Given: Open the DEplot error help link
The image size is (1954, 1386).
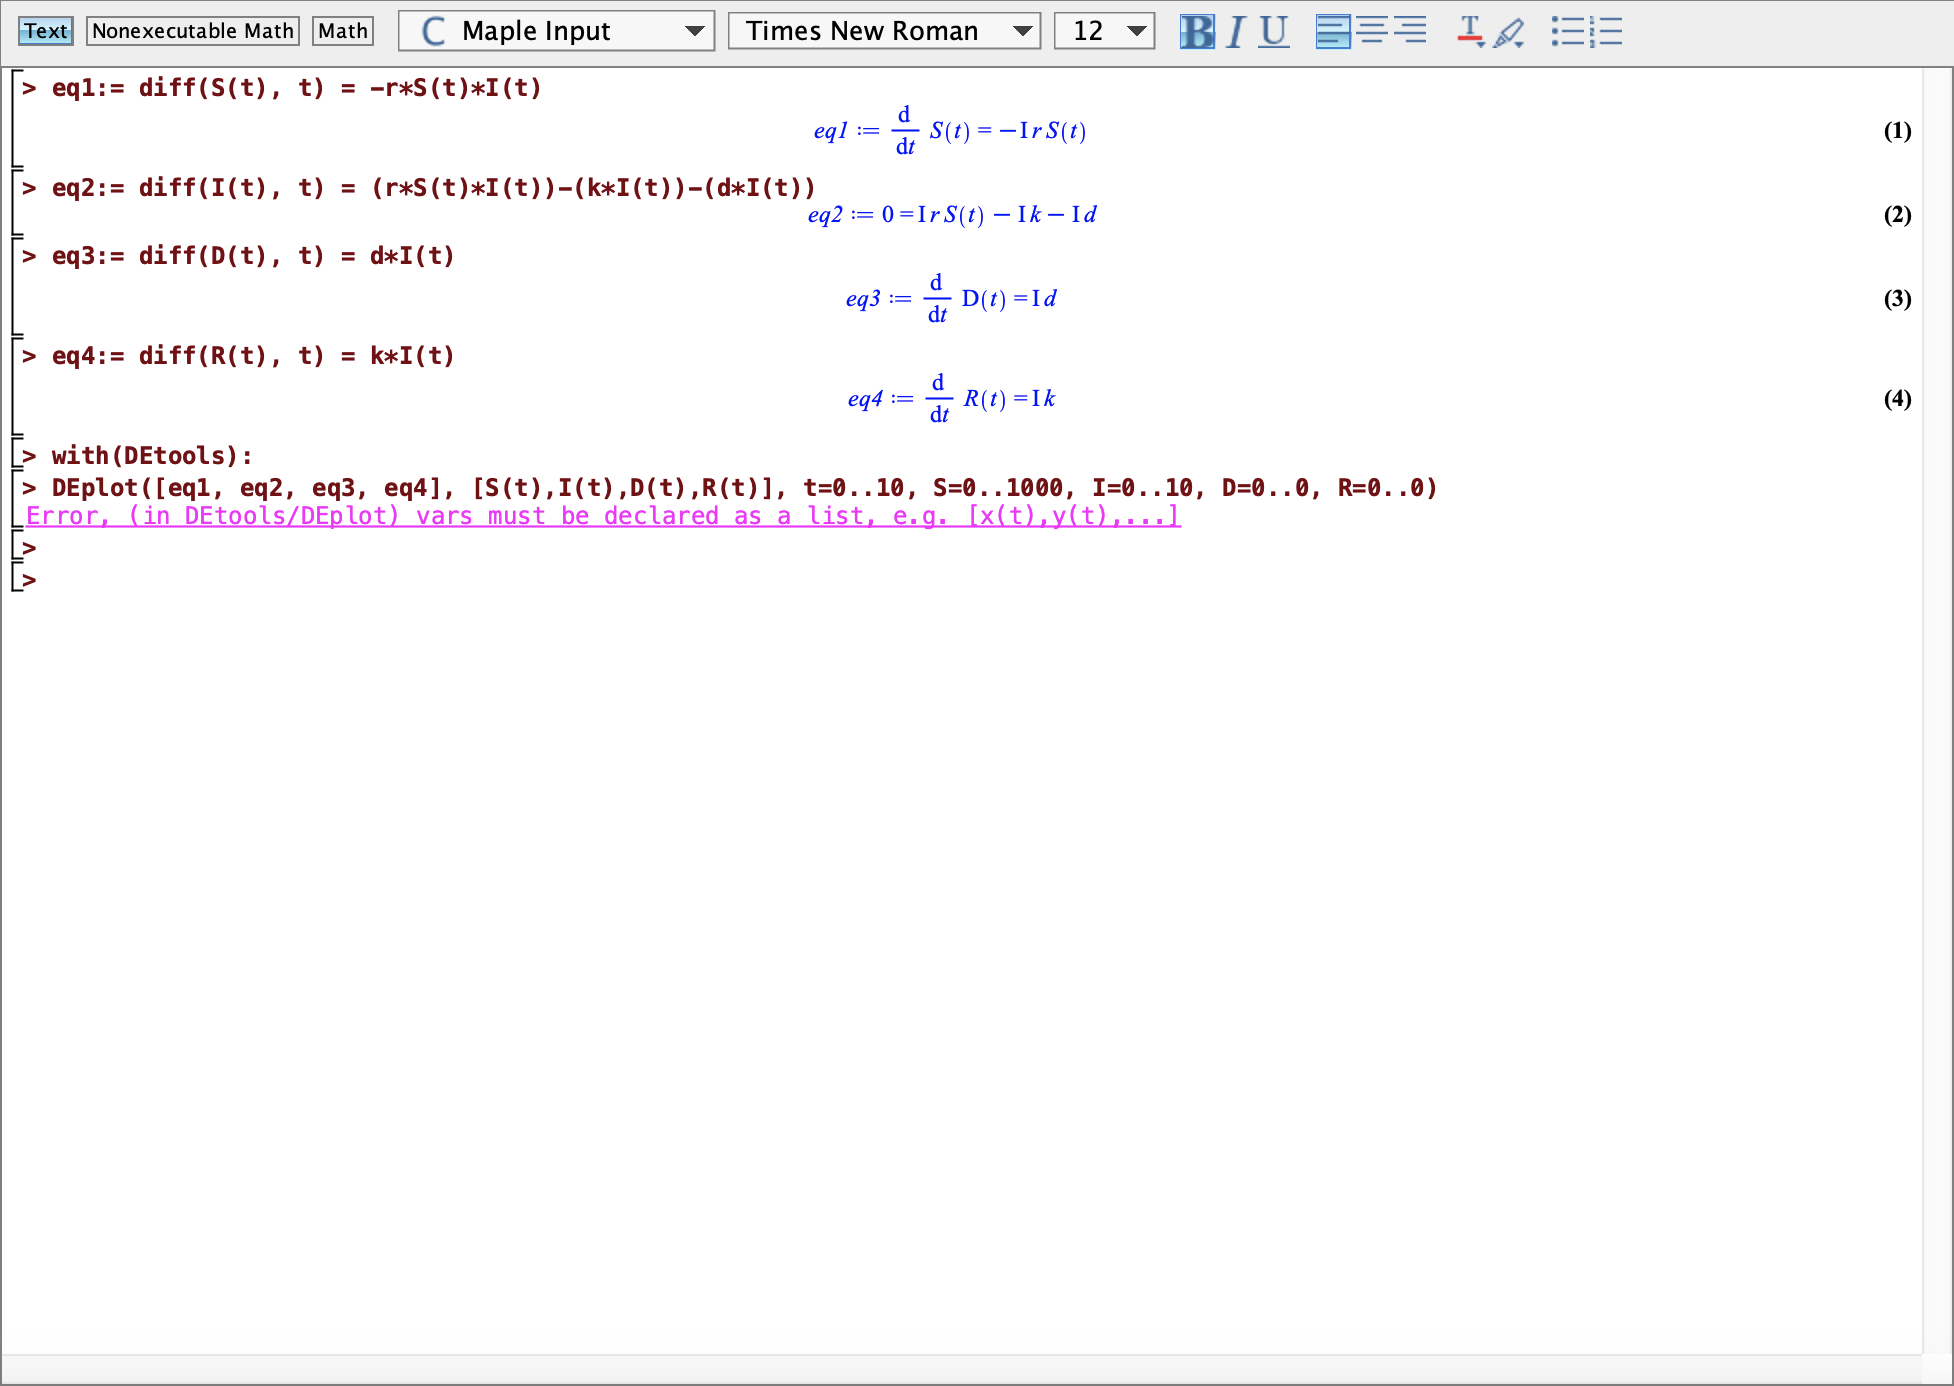Looking at the screenshot, I should (602, 516).
